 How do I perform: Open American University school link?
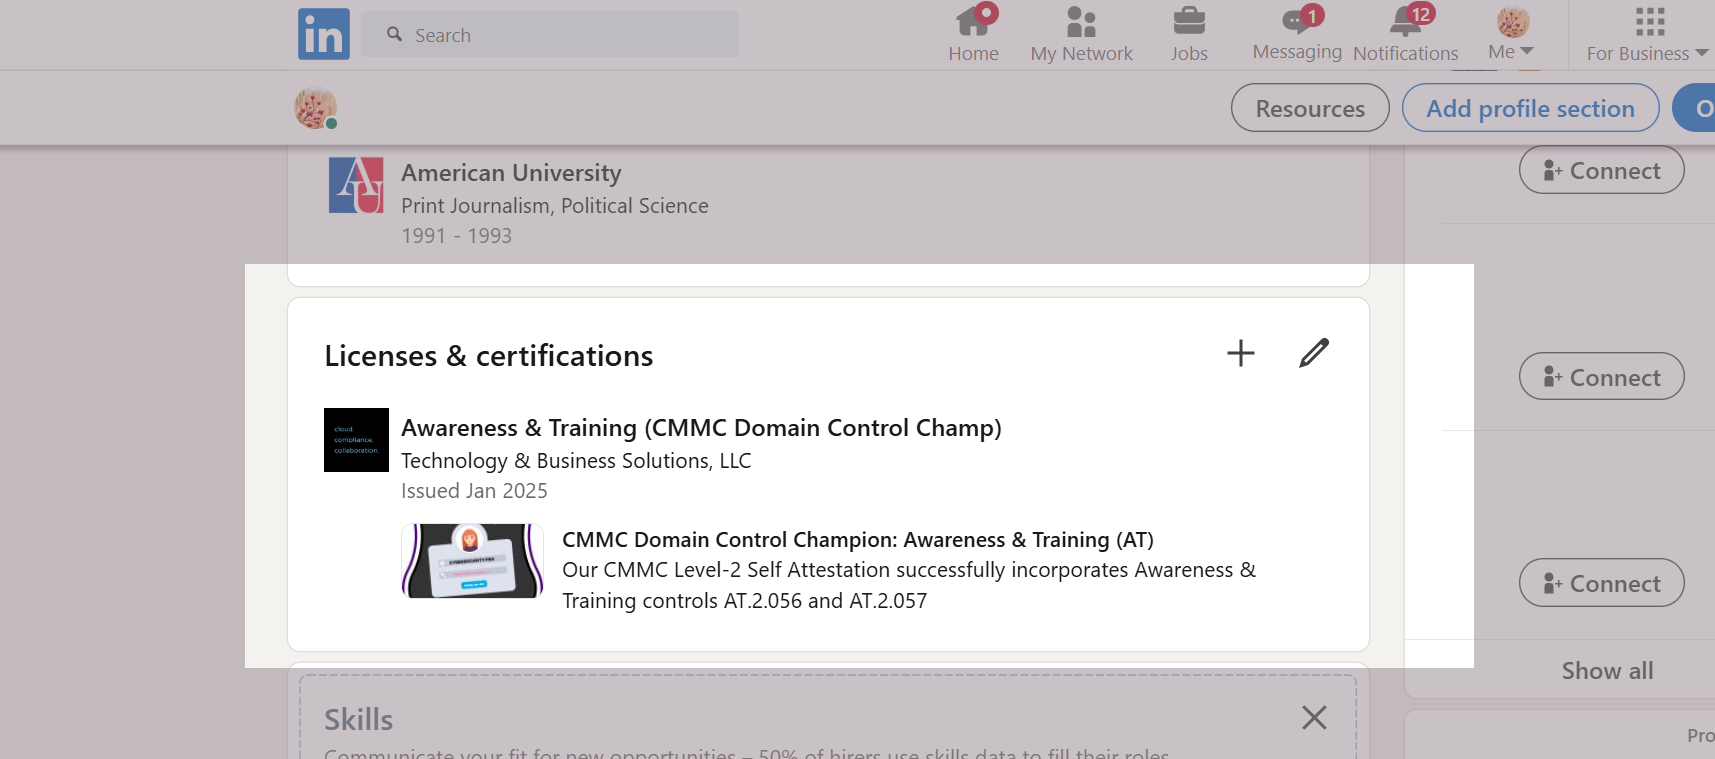[511, 173]
